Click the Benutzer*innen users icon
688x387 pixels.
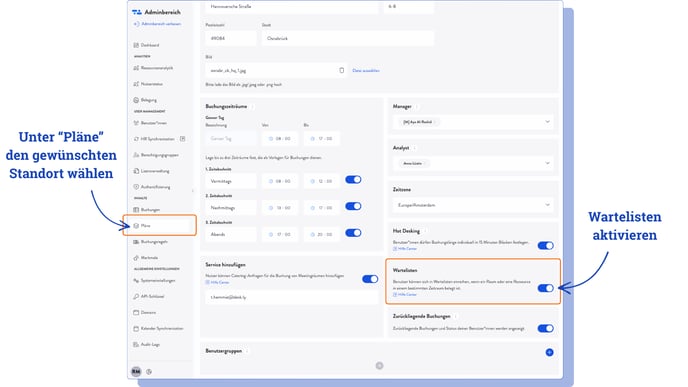point(136,123)
